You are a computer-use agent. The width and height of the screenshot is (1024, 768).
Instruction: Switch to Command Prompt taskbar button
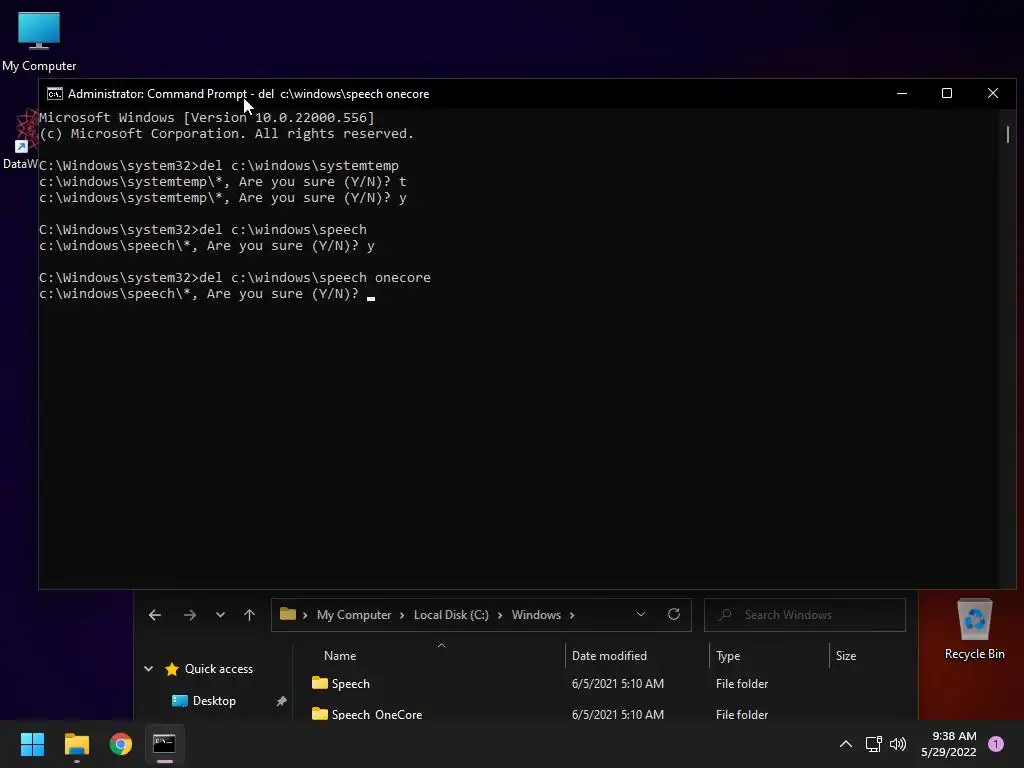165,744
